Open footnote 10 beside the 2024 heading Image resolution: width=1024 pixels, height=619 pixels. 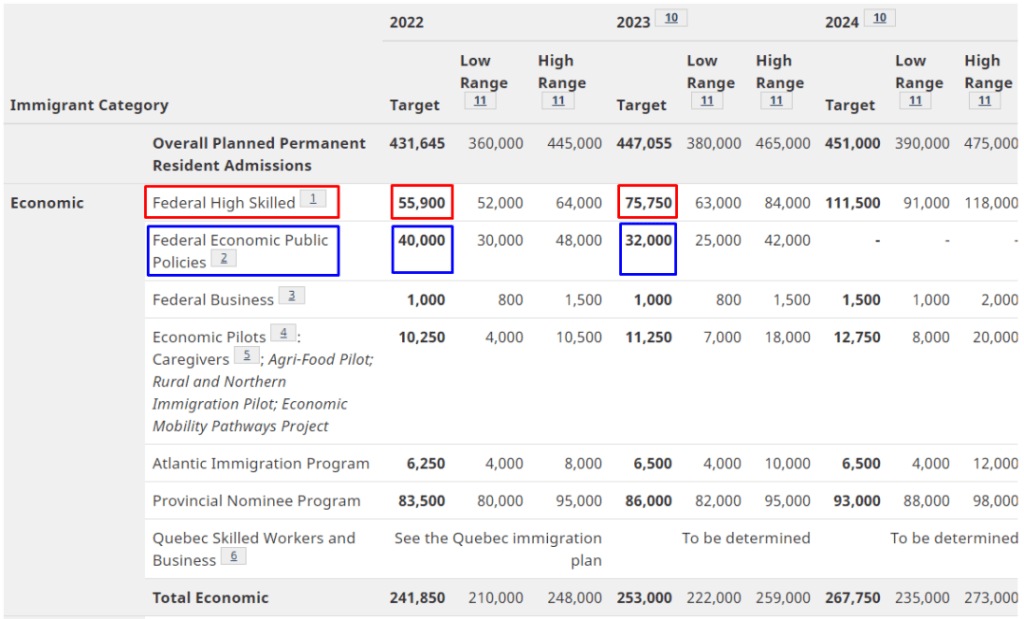[x=879, y=18]
